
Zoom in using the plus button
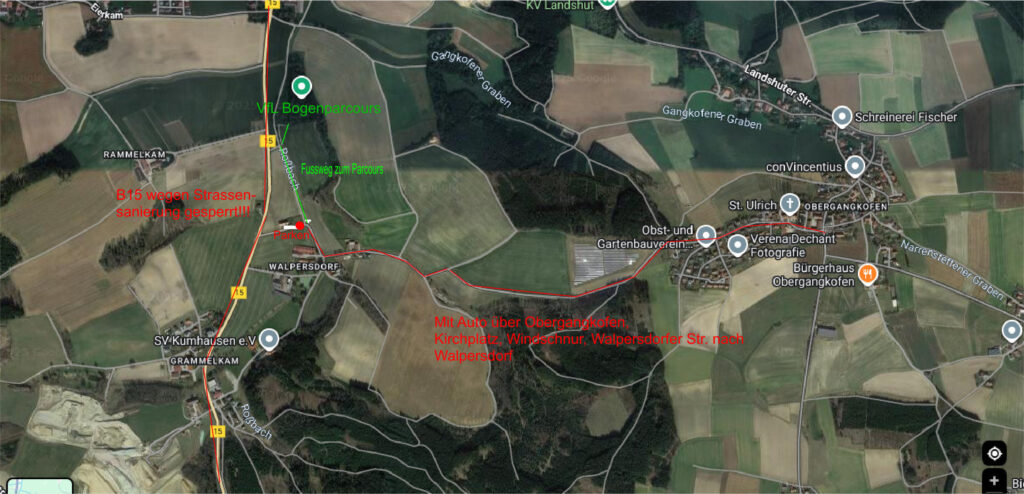[995, 479]
